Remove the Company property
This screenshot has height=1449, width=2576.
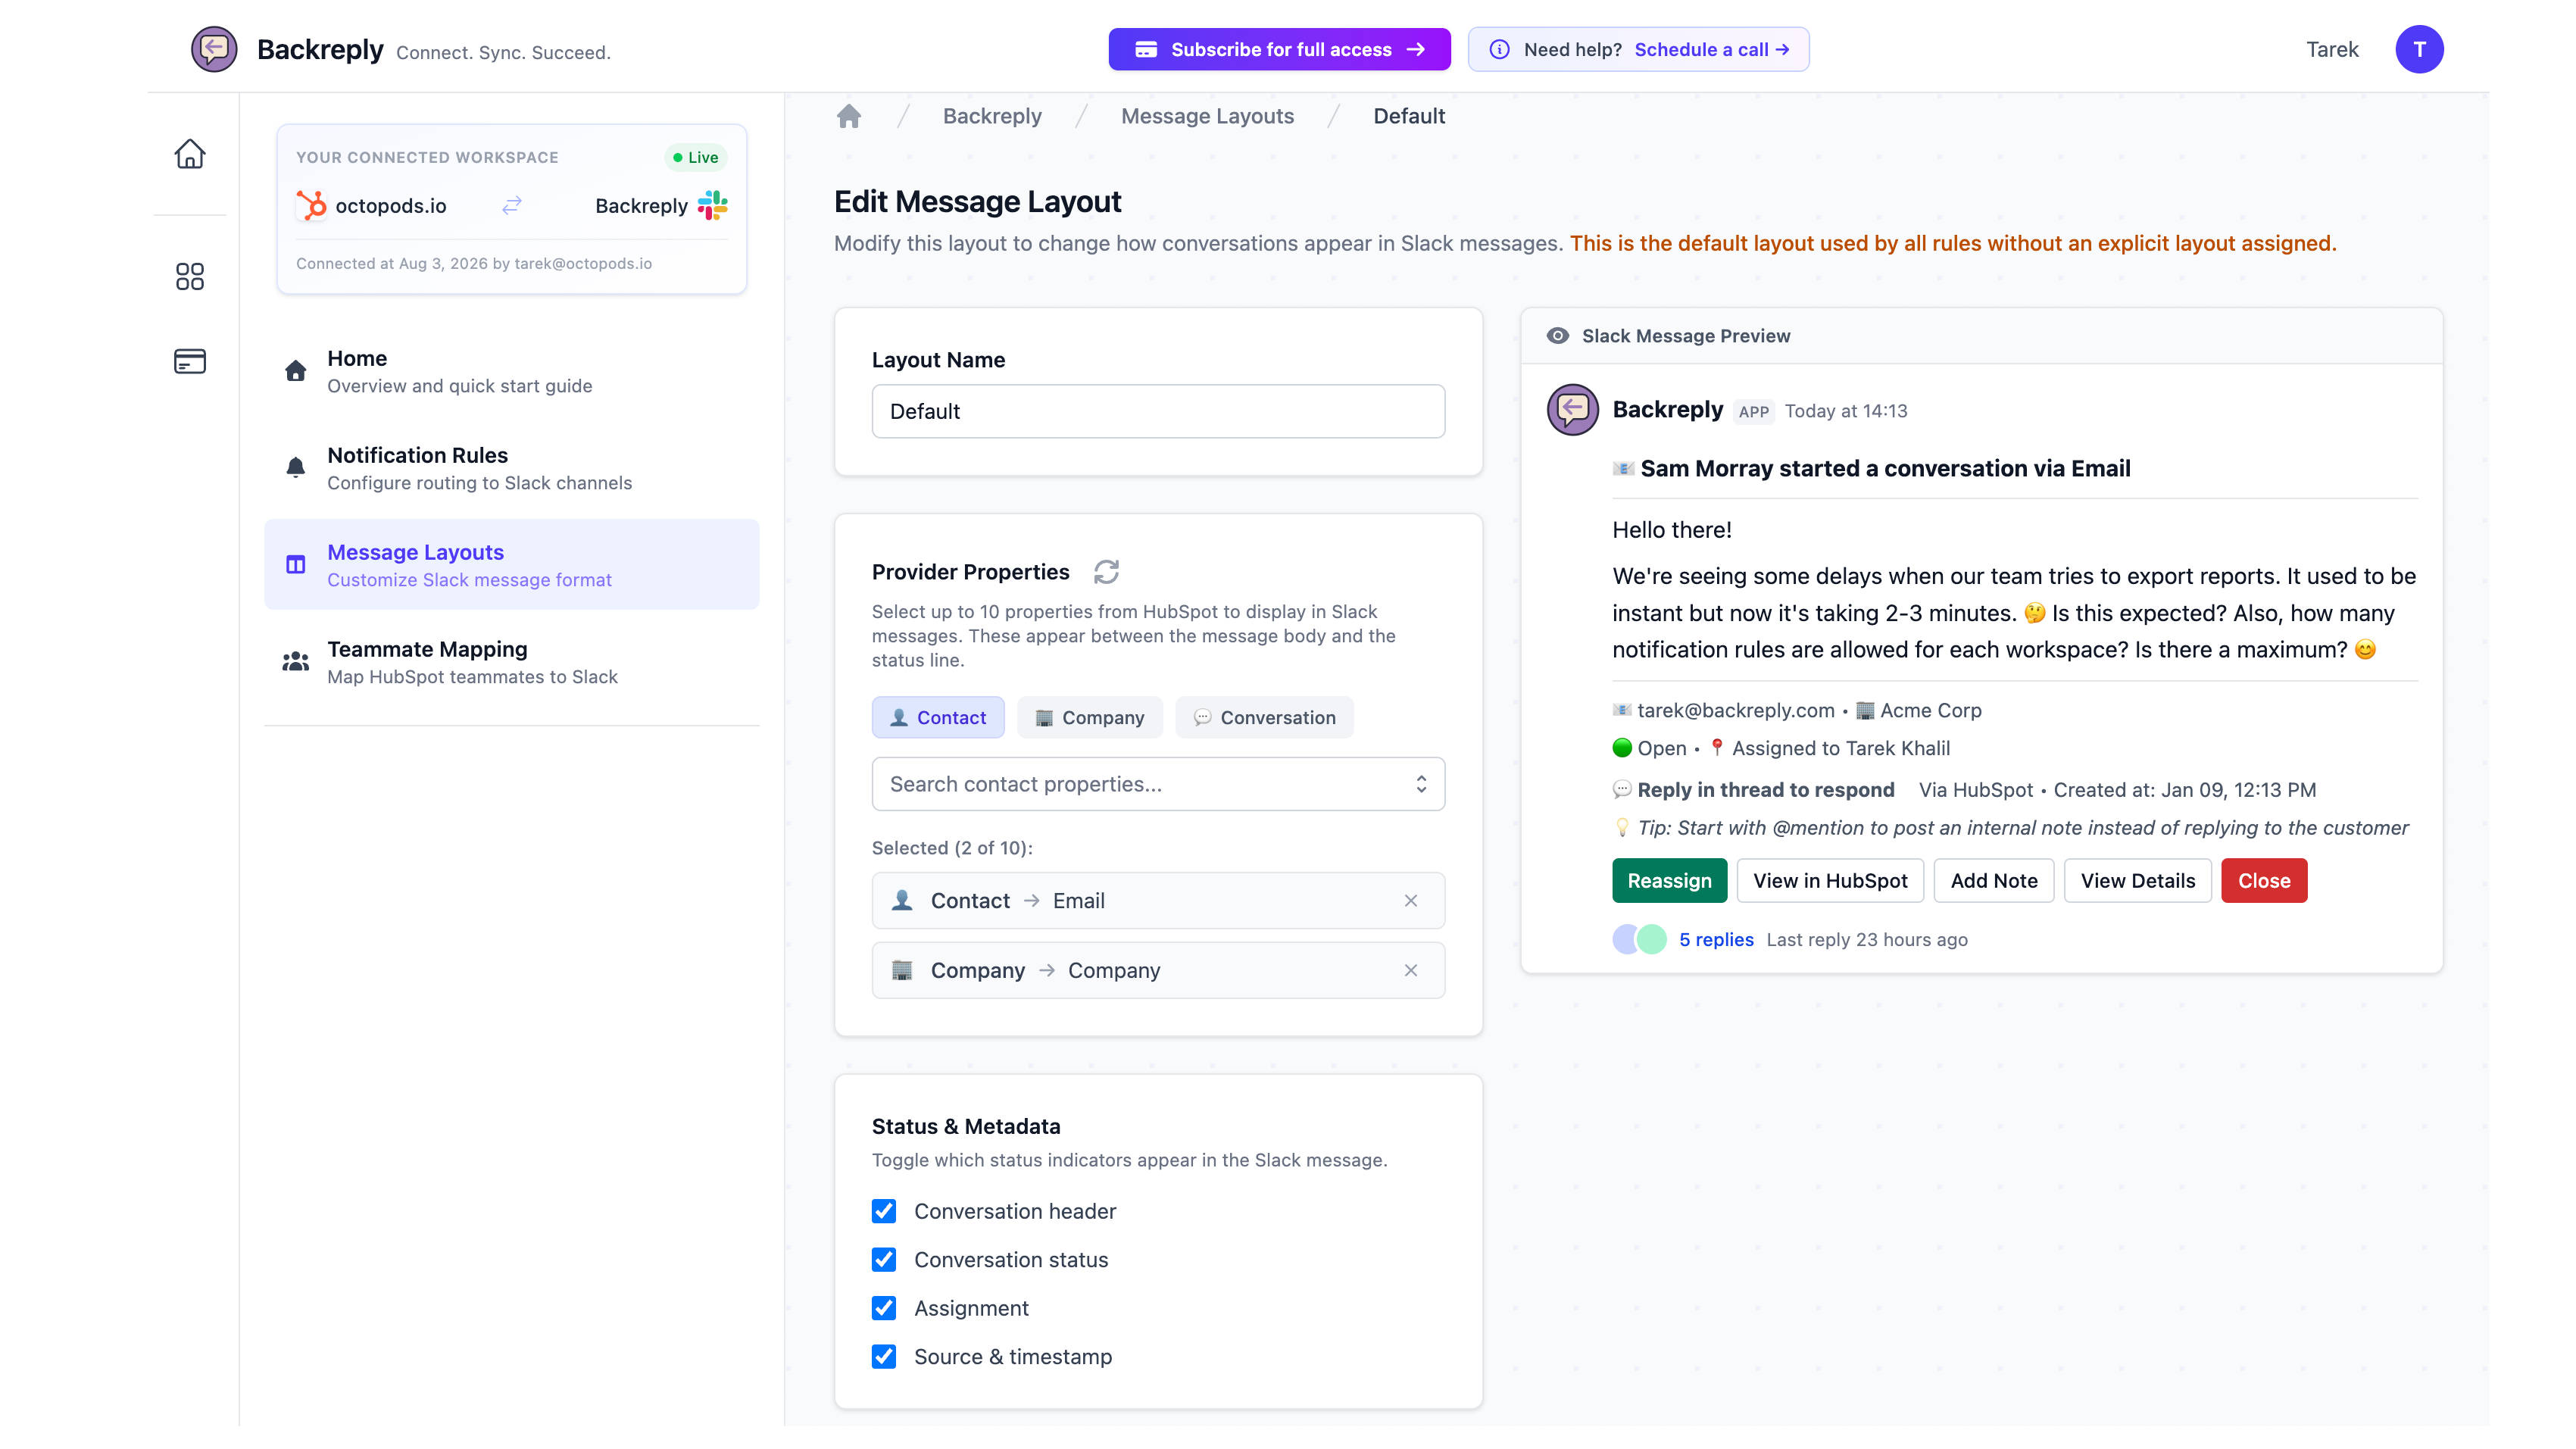1411,971
